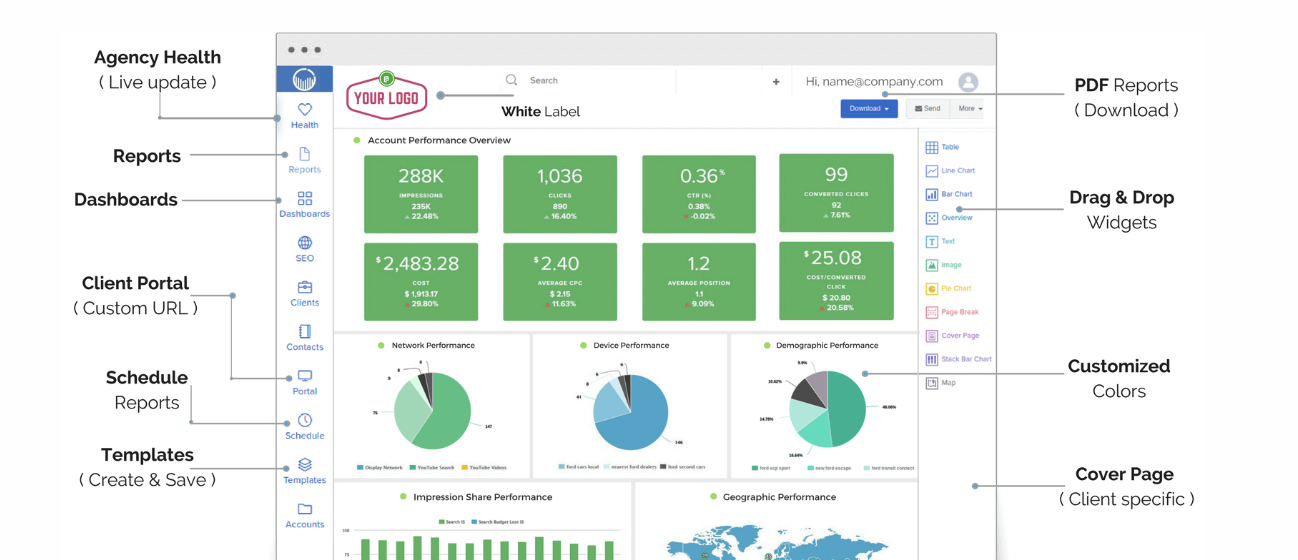Open the user profile avatar
The width and height of the screenshot is (1298, 560).
pos(968,82)
